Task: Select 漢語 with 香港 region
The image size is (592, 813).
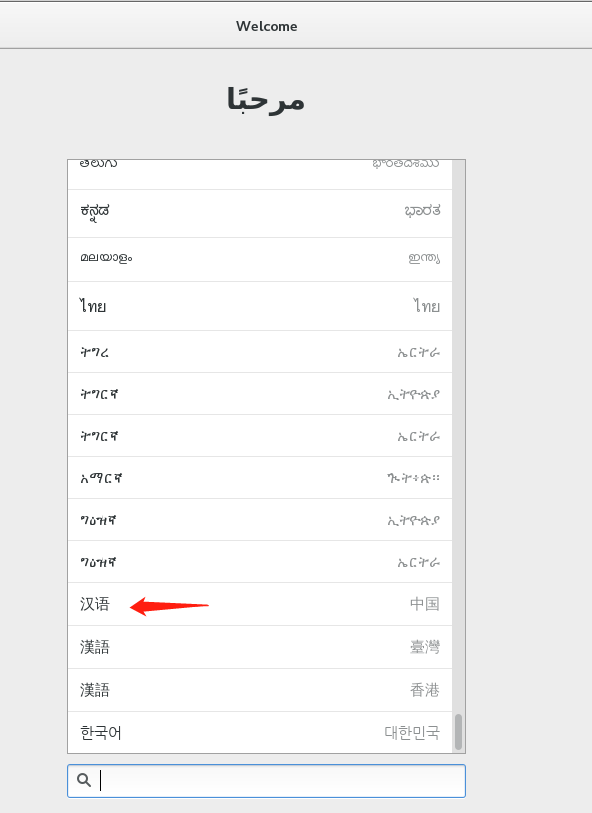Action: coord(260,690)
